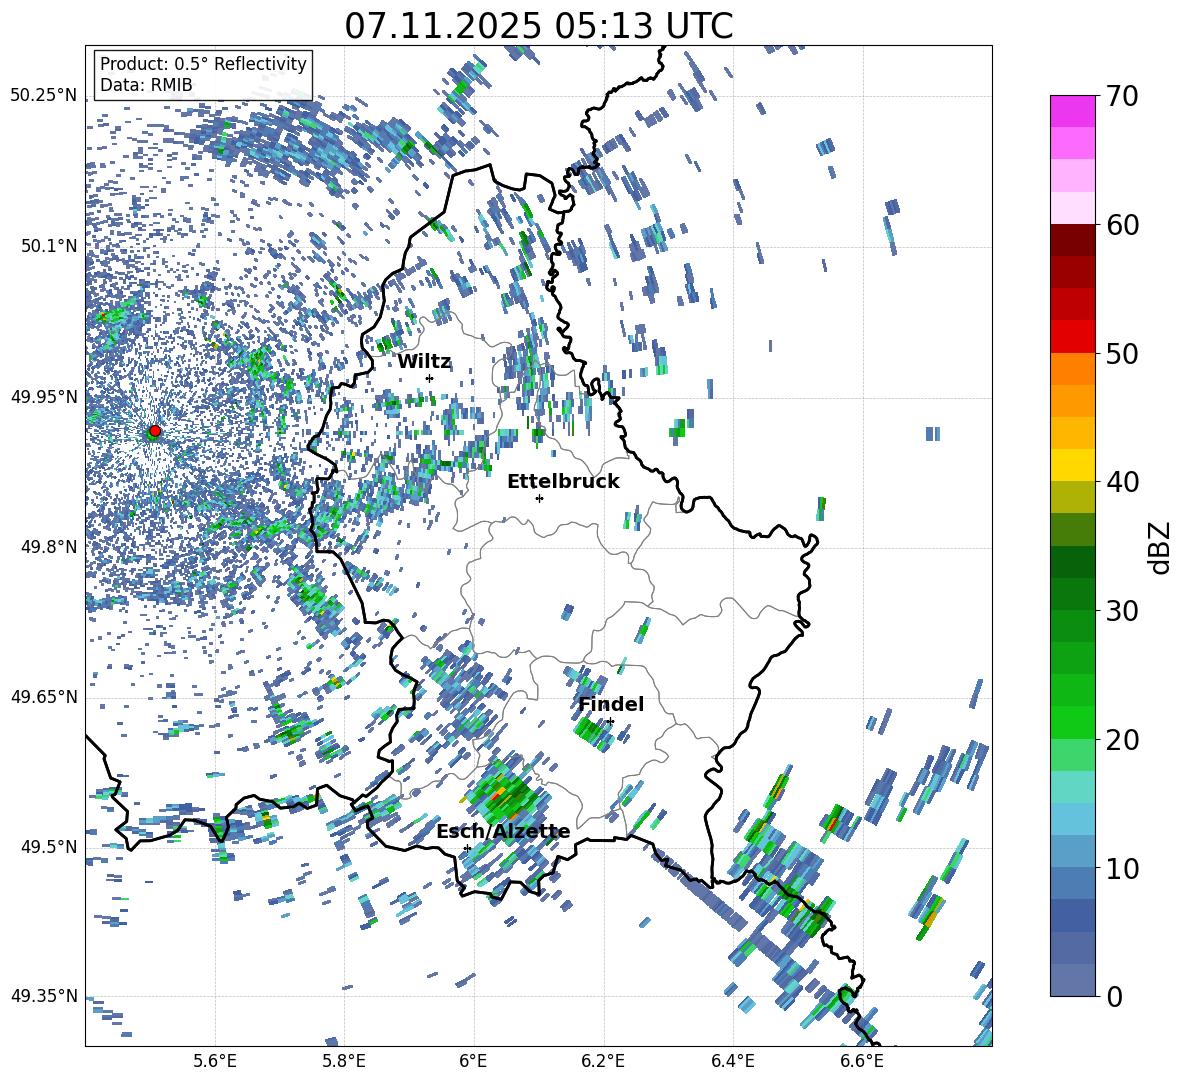Click the 6.2°E longitude label

pyautogui.click(x=603, y=1061)
